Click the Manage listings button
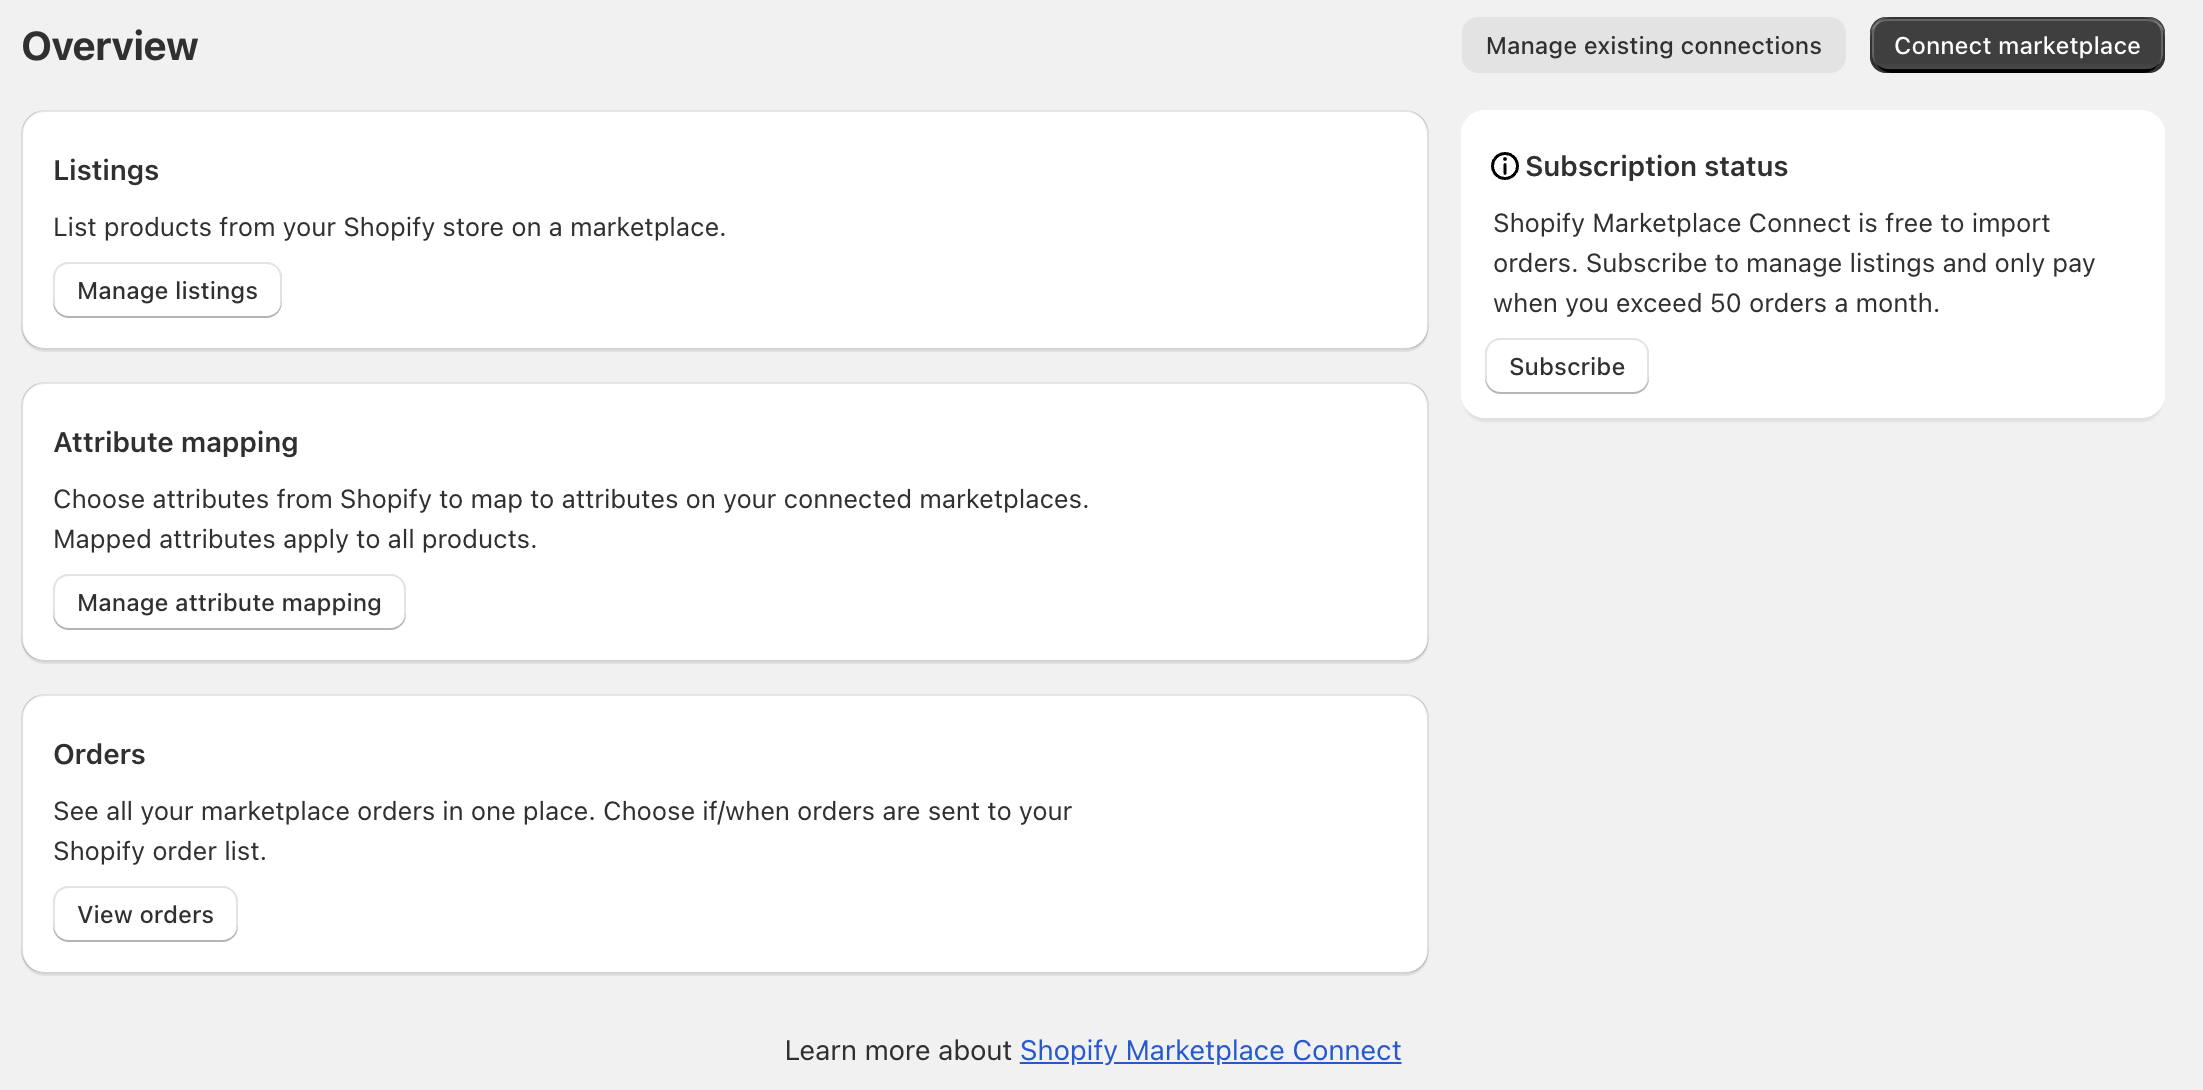The image size is (2203, 1090). coord(167,290)
